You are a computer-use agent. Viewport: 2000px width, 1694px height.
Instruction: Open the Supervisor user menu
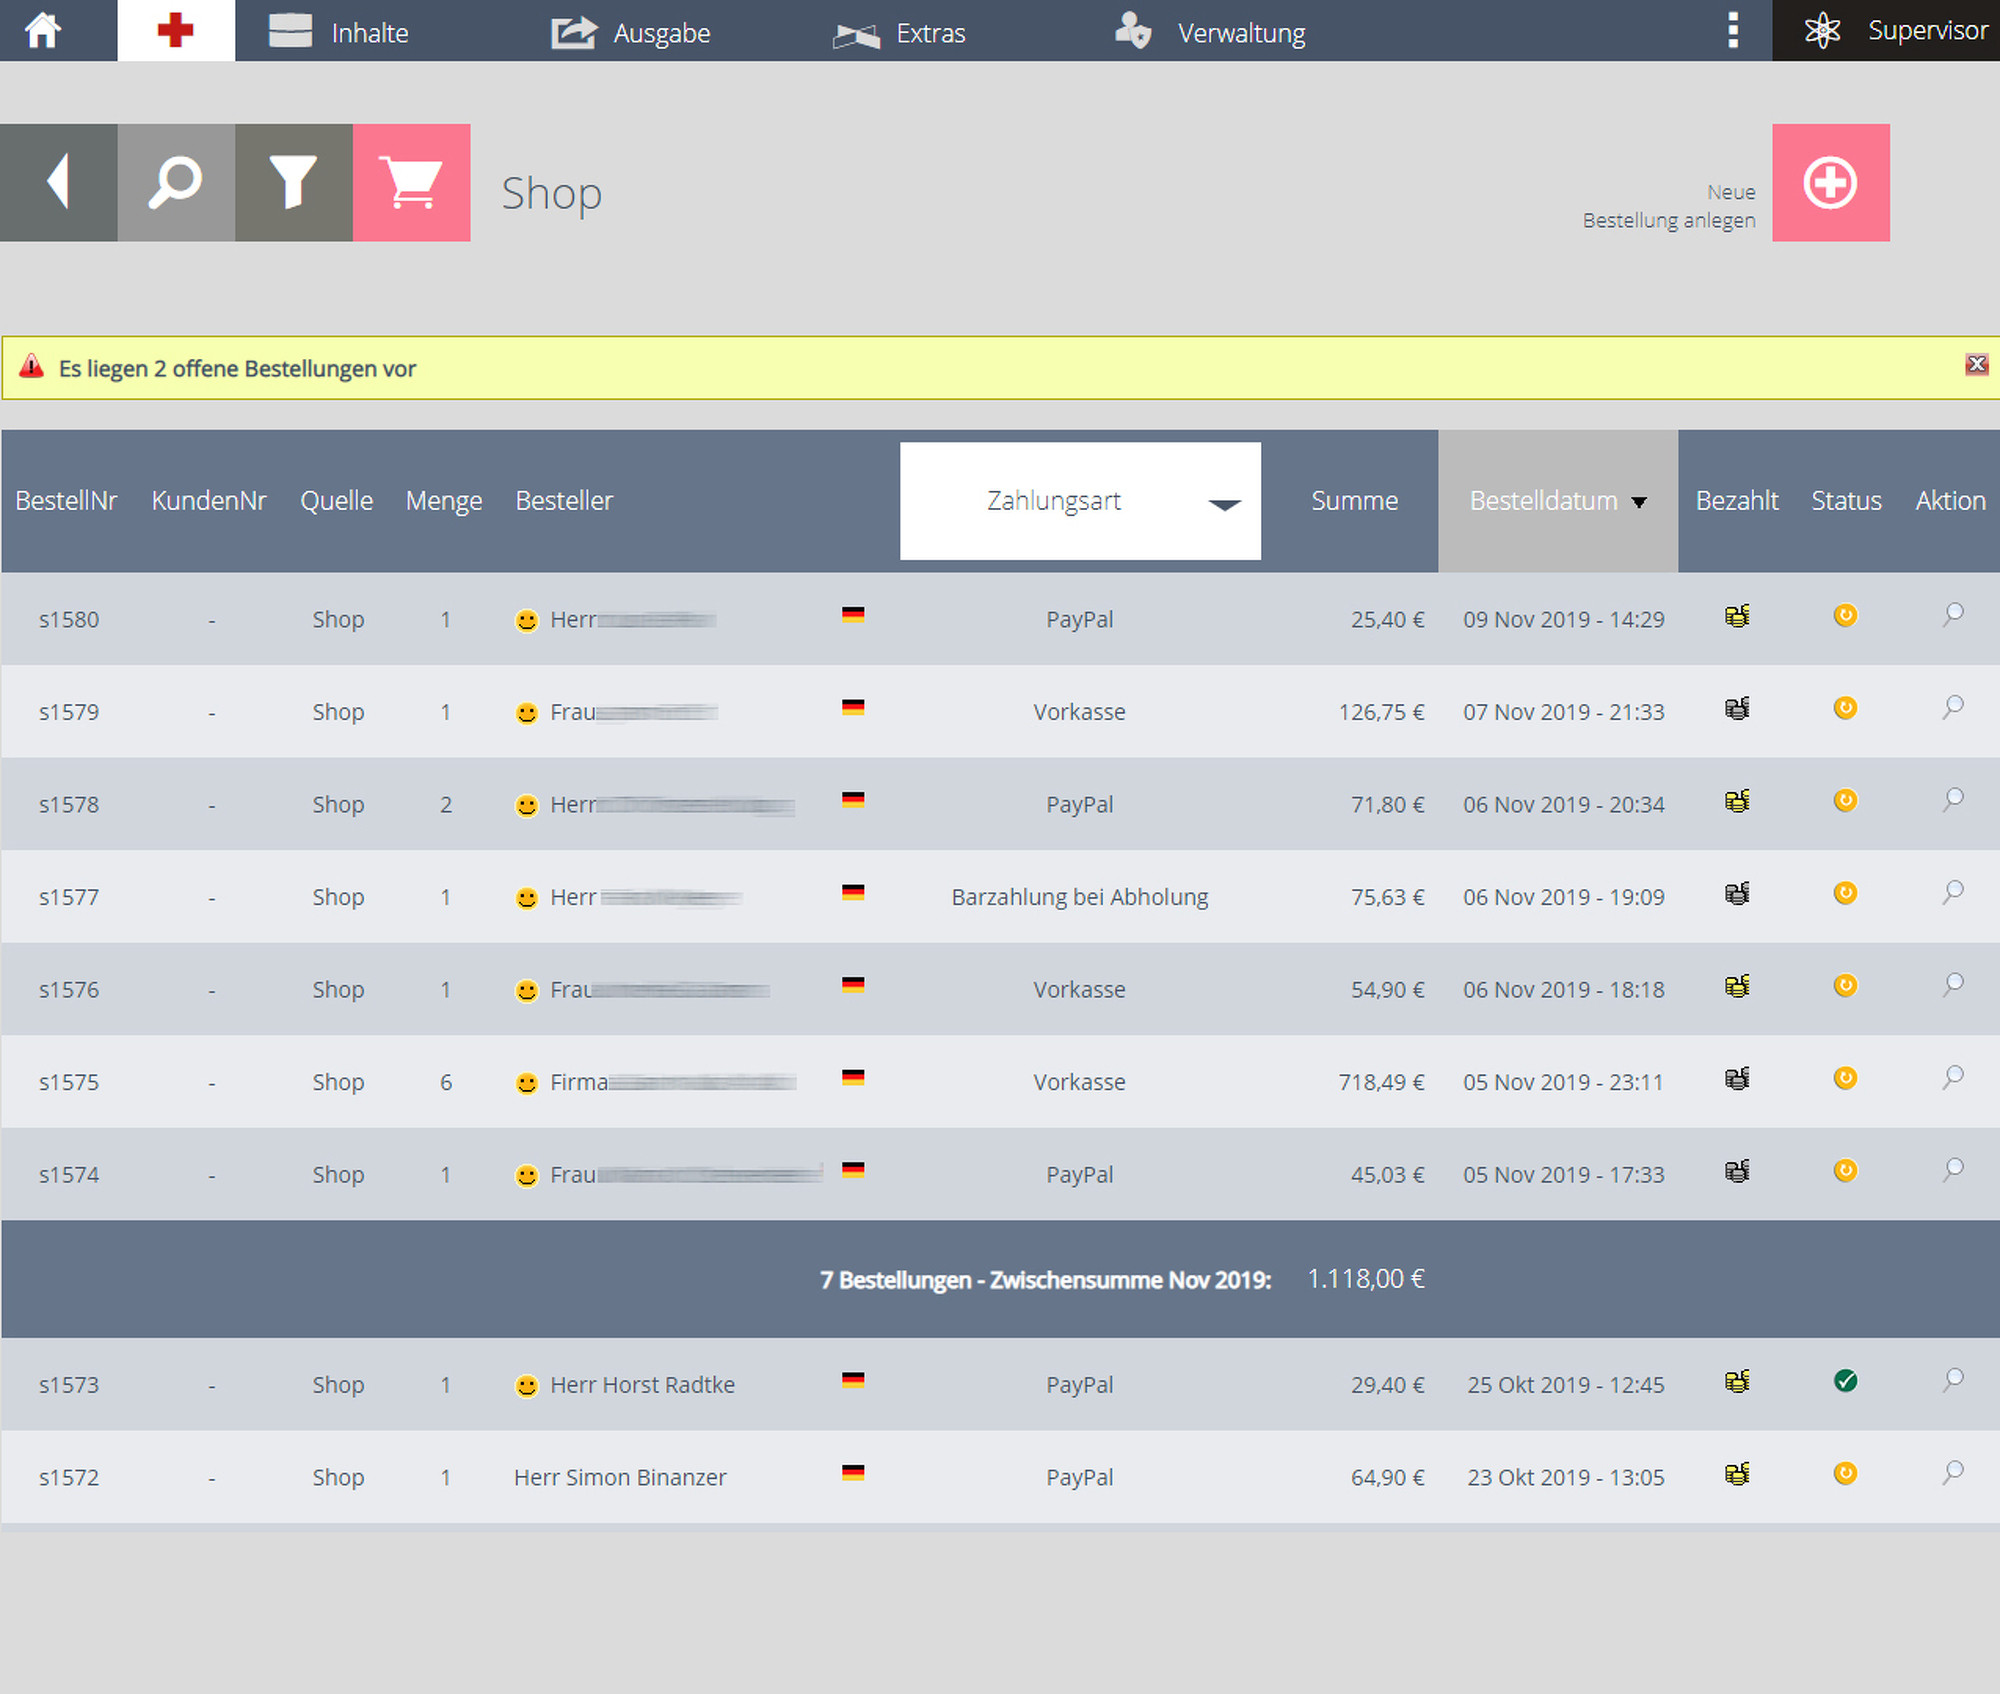point(1896,30)
